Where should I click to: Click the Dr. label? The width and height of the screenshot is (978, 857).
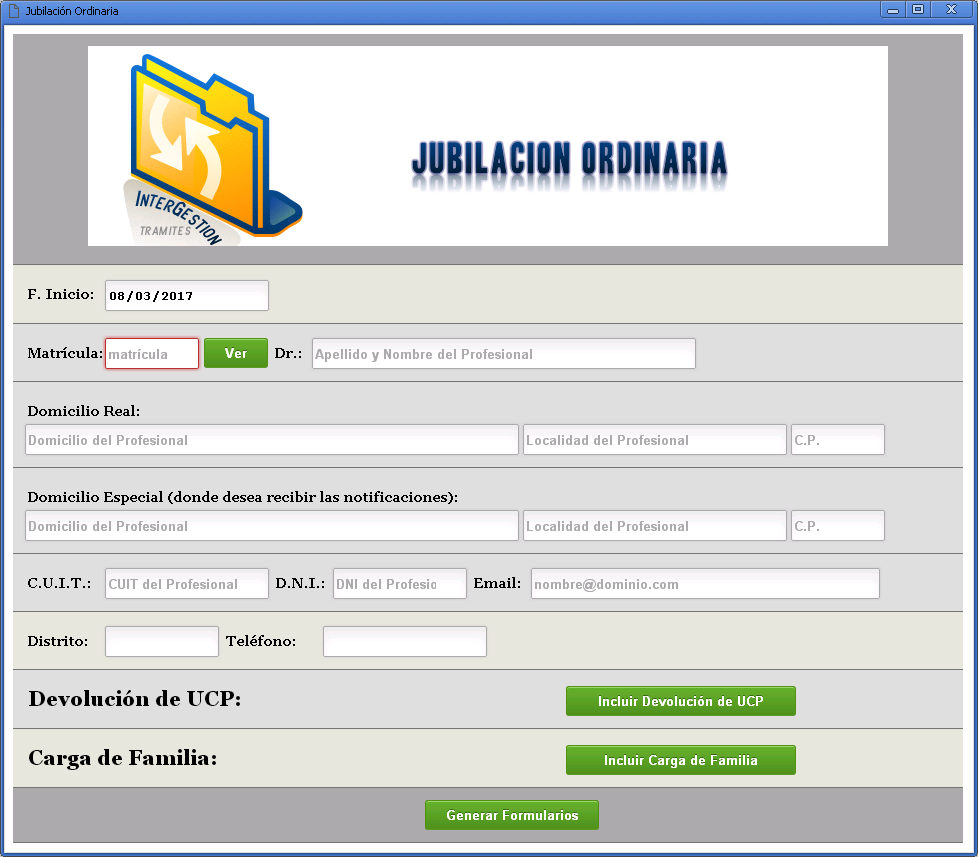tap(288, 354)
